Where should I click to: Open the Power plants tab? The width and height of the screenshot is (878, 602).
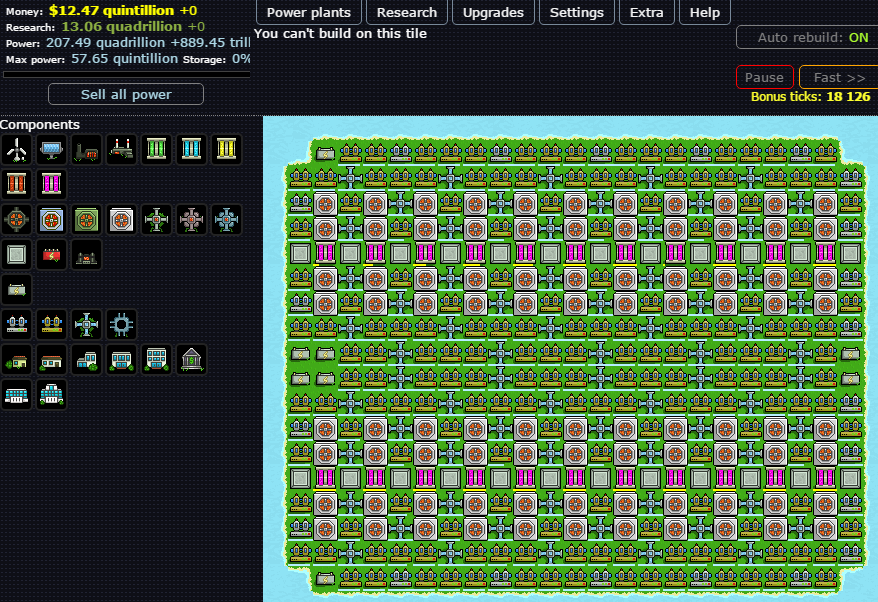point(309,12)
